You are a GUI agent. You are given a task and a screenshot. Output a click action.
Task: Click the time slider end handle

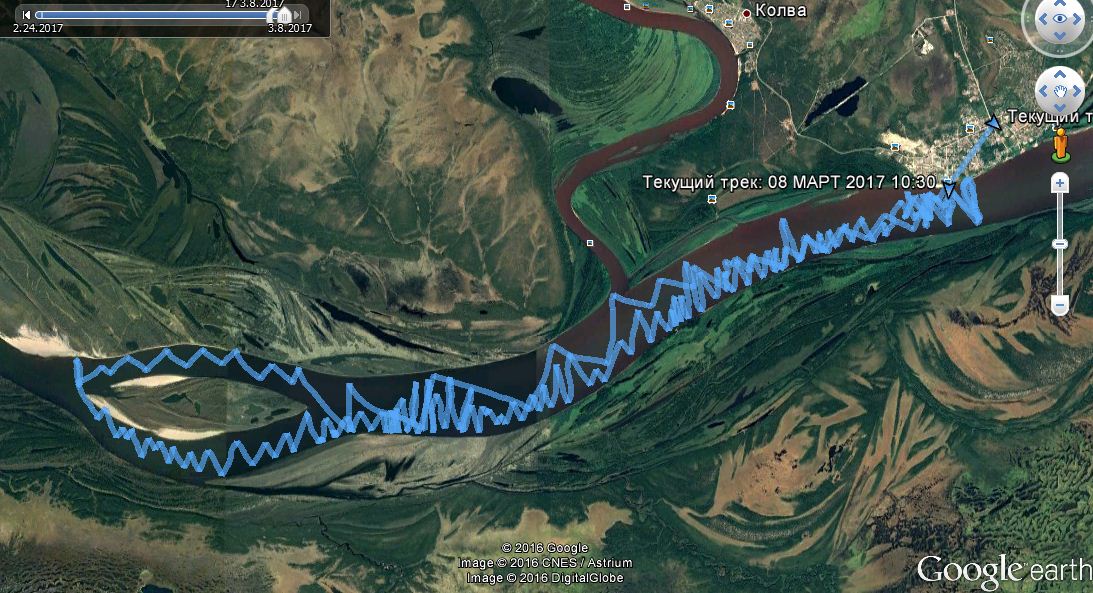point(284,14)
